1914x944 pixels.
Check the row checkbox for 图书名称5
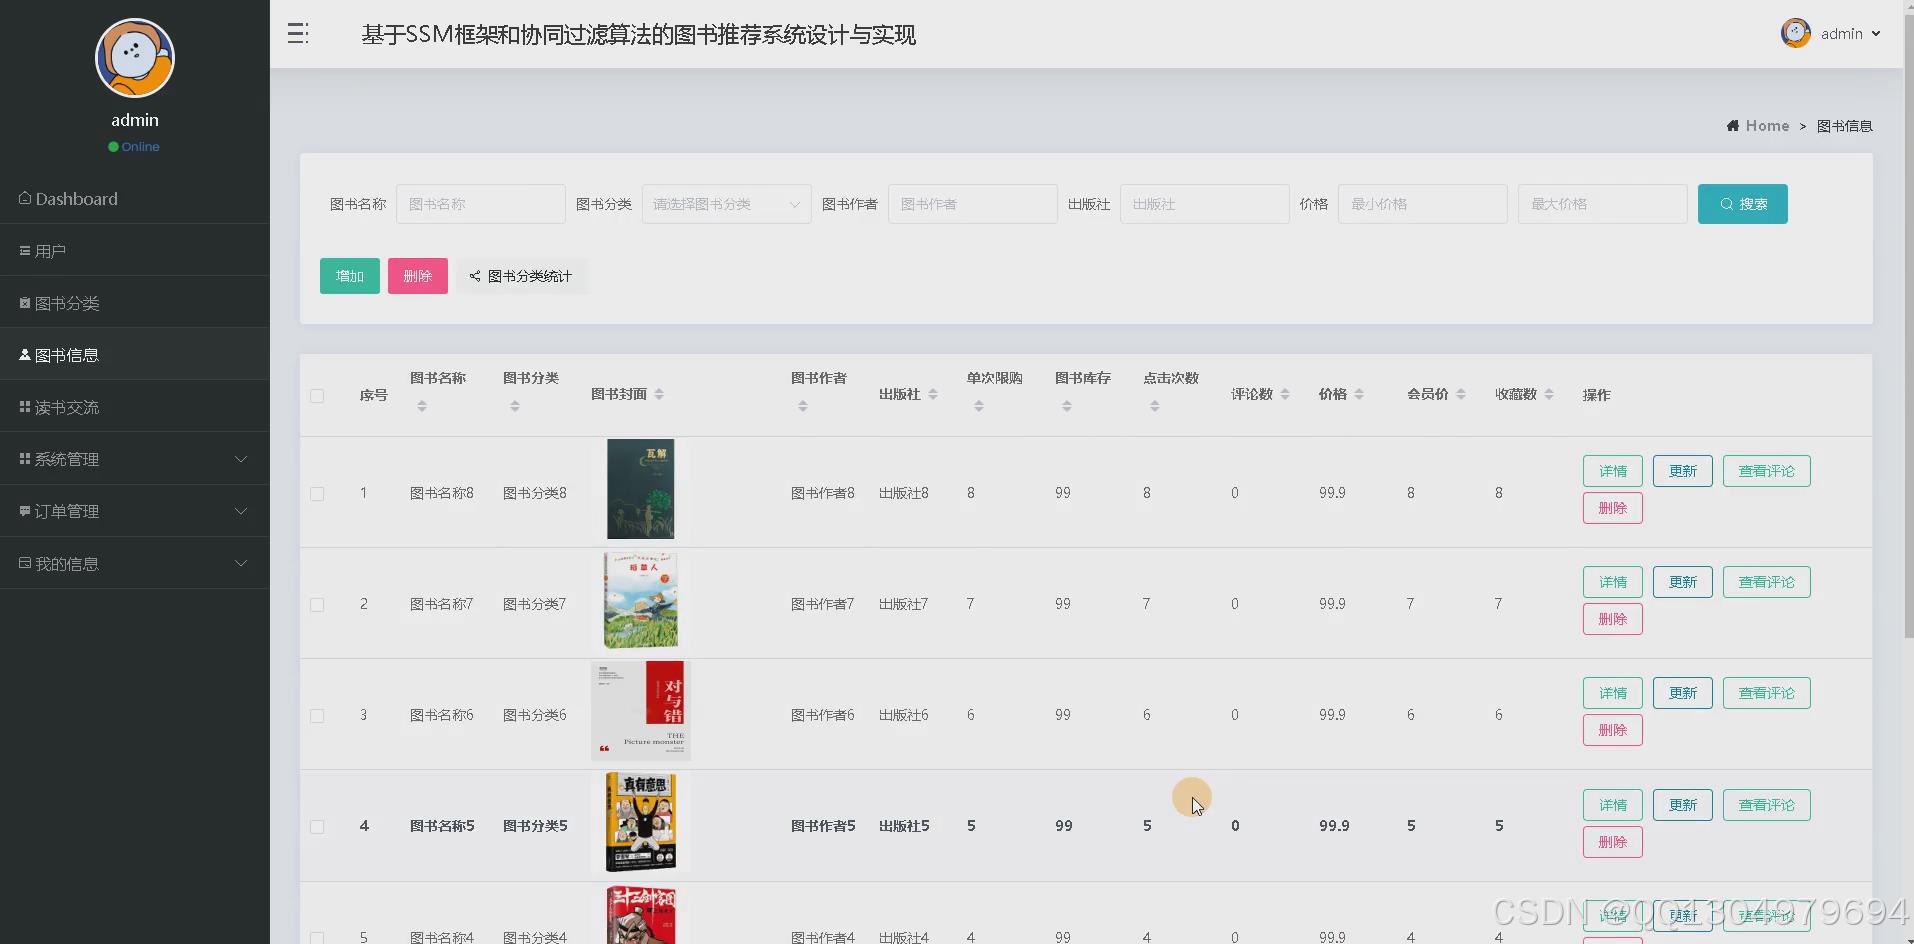pyautogui.click(x=317, y=827)
